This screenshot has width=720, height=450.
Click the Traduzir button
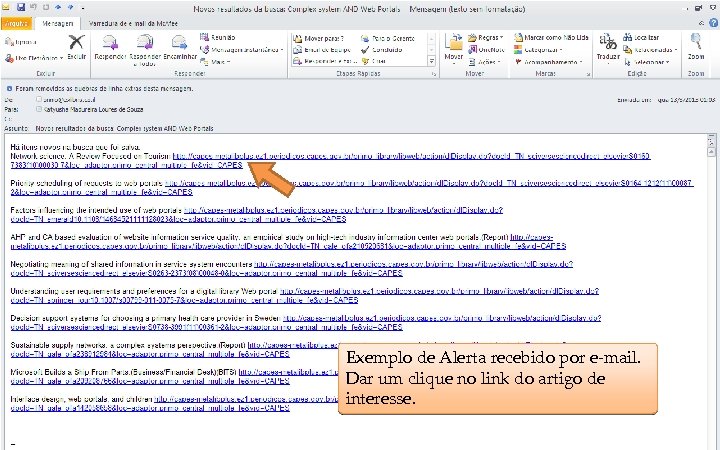608,49
